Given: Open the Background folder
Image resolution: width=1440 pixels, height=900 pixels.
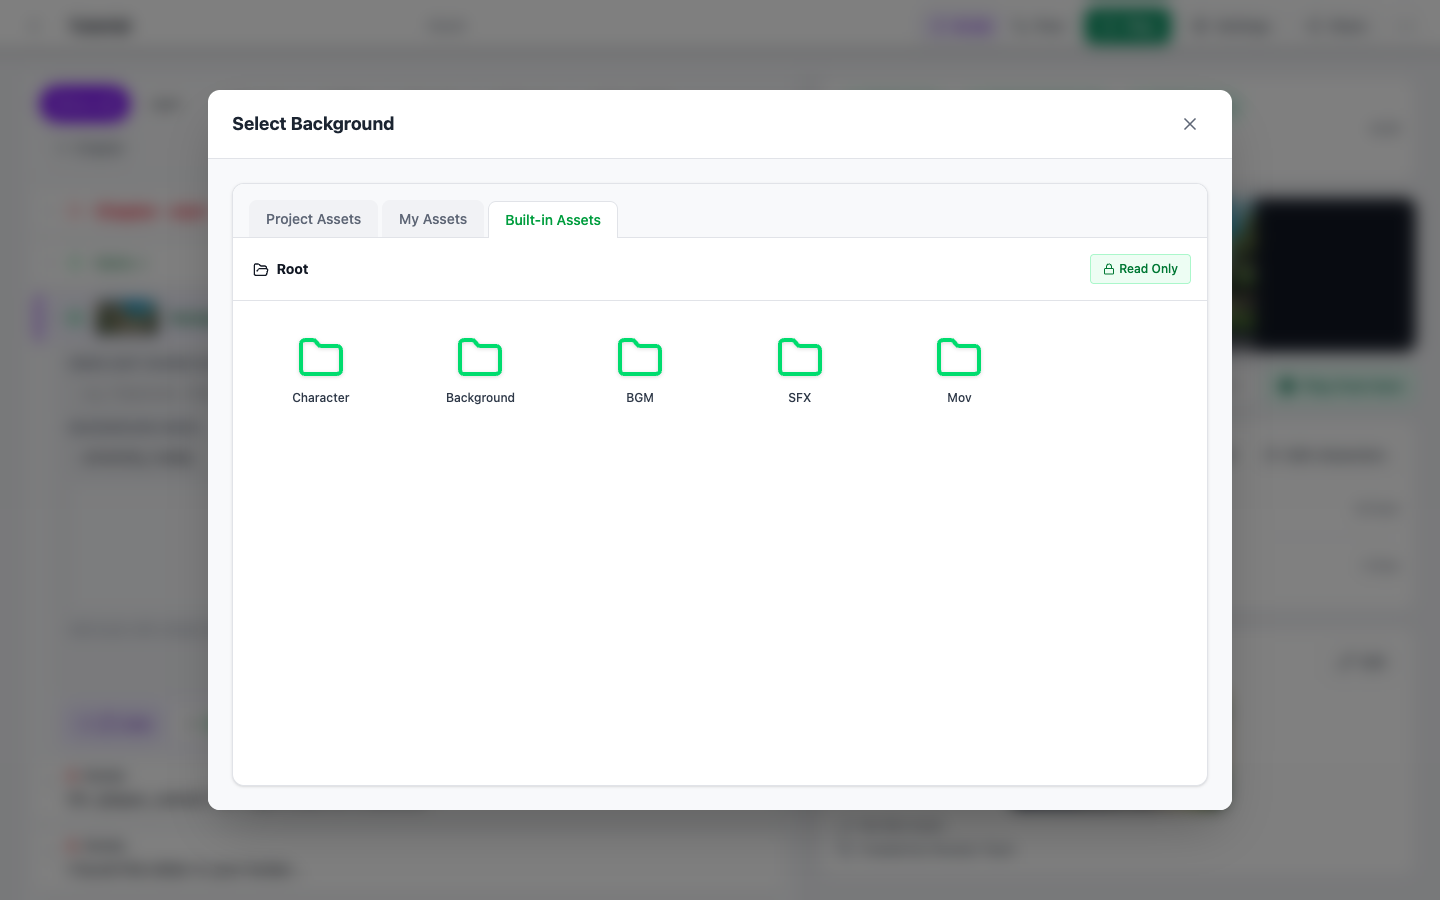Looking at the screenshot, I should 480,370.
